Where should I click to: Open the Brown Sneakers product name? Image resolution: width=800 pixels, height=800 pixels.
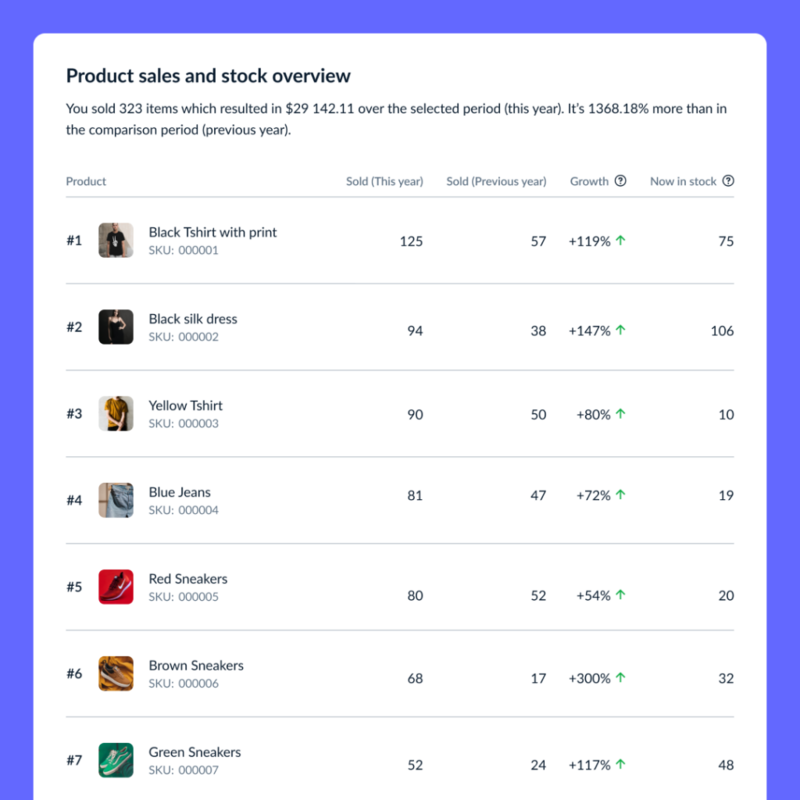point(196,665)
